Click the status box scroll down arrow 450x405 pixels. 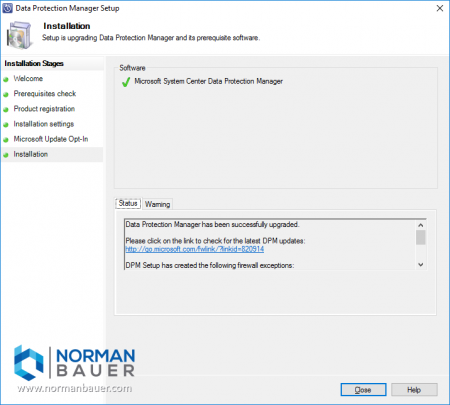(x=421, y=265)
